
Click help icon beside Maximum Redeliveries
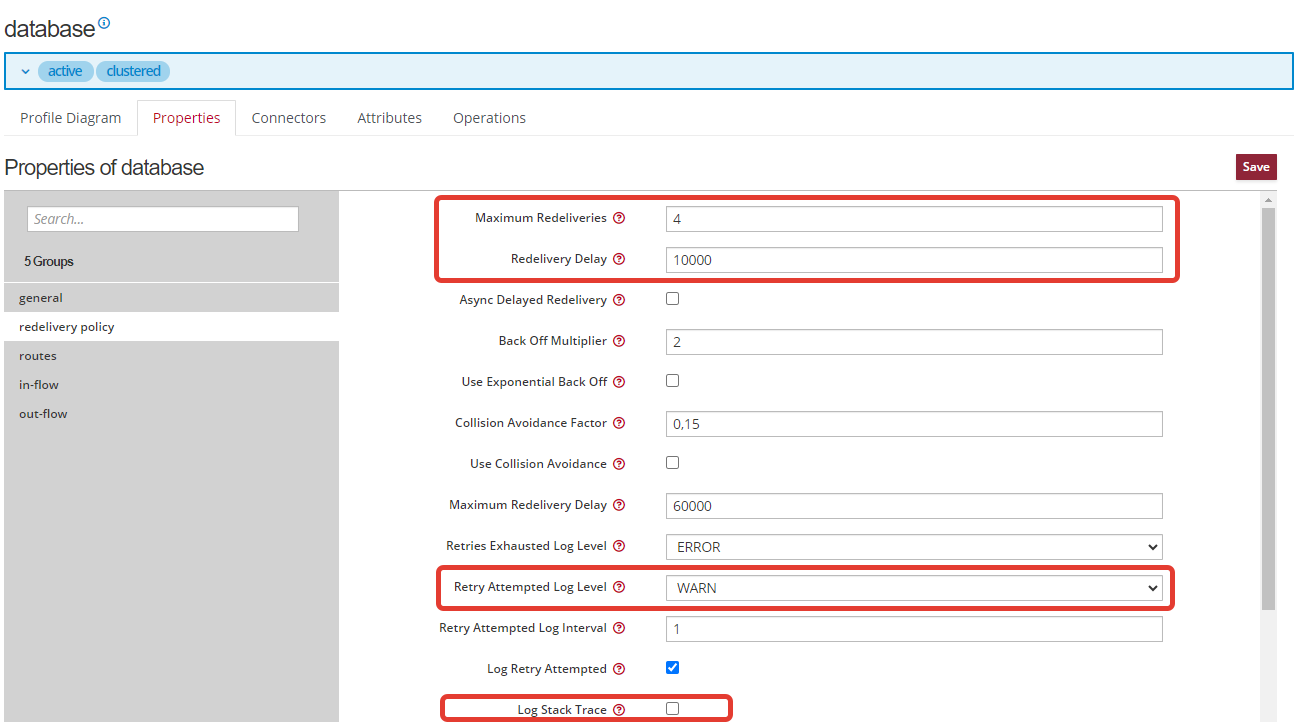[619, 218]
